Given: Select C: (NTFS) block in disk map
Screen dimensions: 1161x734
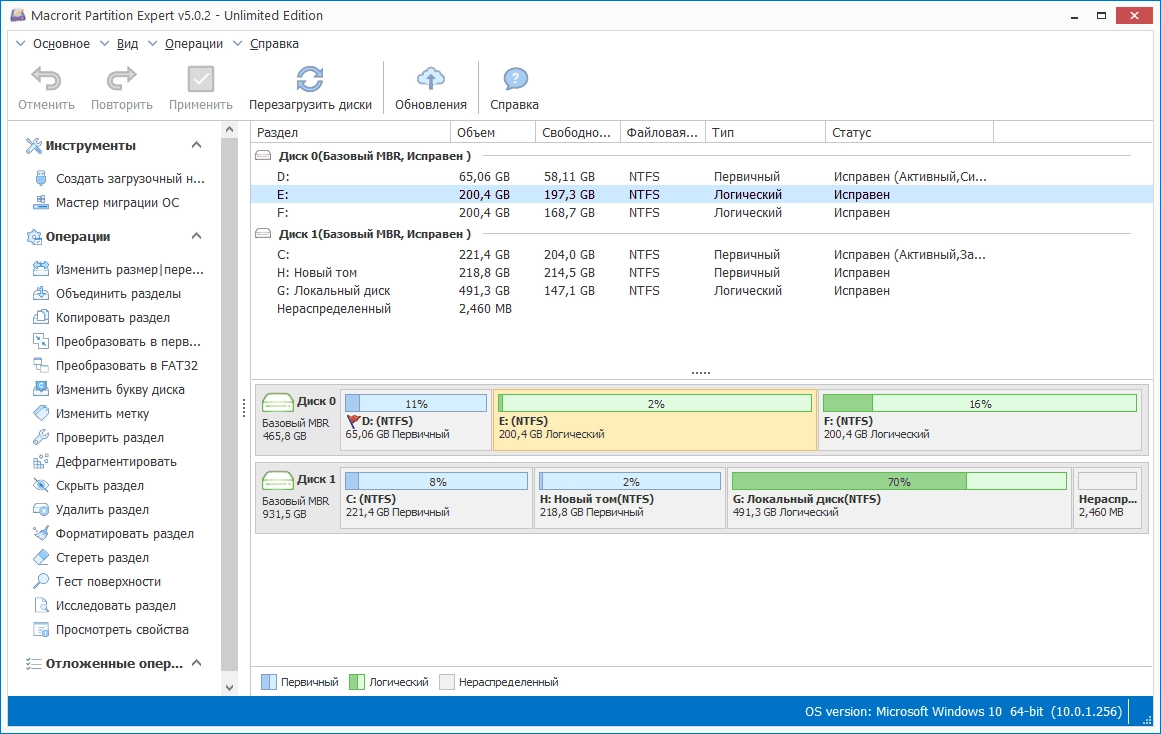Looking at the screenshot, I should tap(436, 498).
